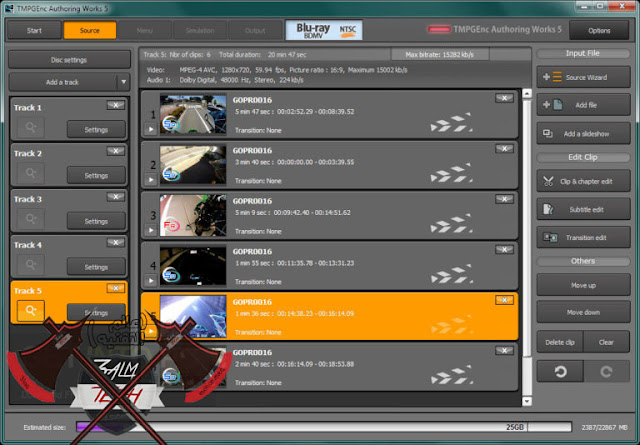
Task: Click the Blu-ray BDMV NTSC format badge
Action: coord(324,30)
